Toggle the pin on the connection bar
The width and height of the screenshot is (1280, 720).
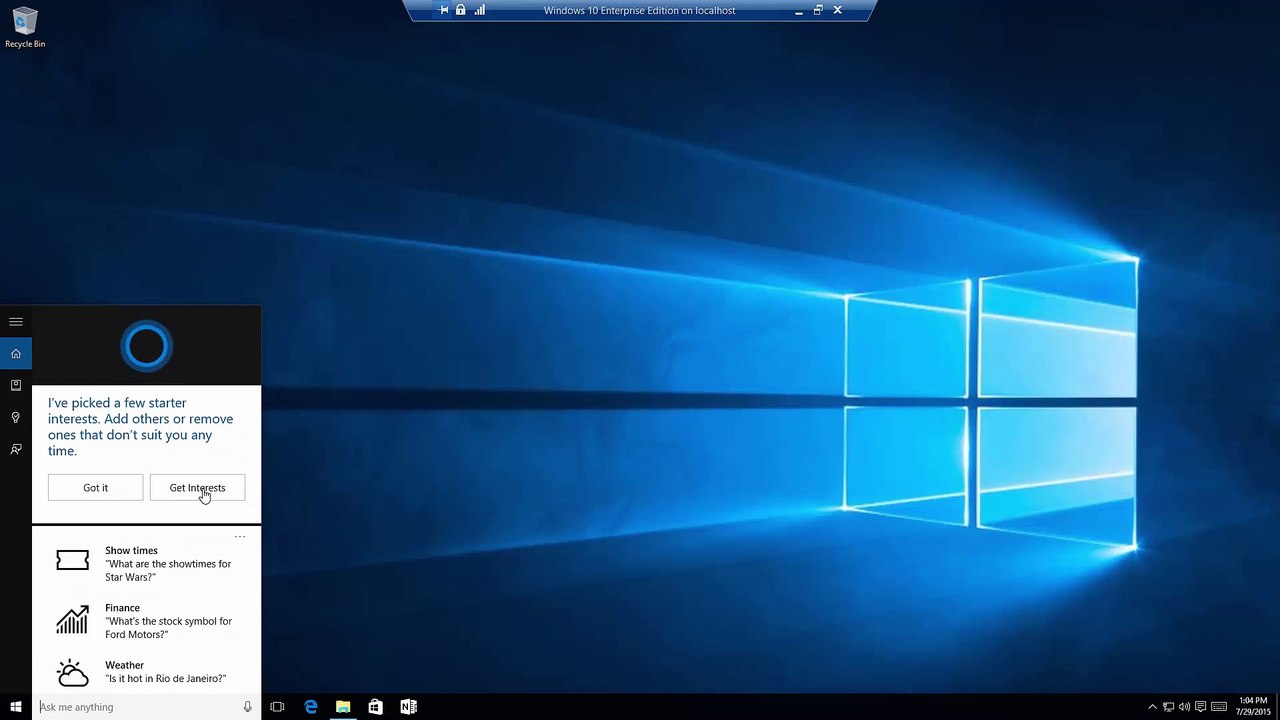444,10
